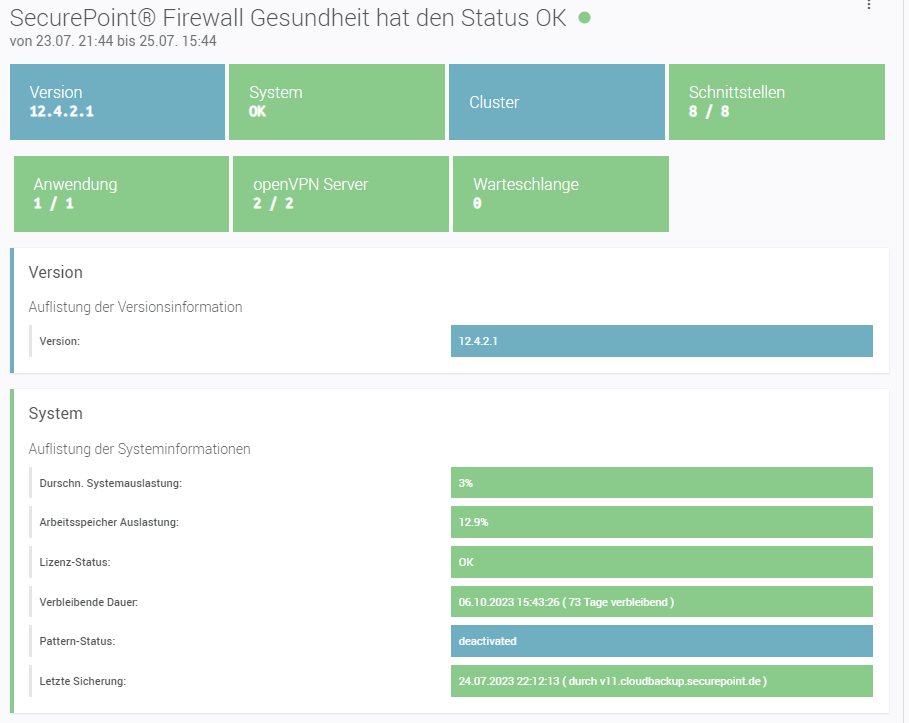Click the Schnittstellen 8 / 8 tile
Image resolution: width=909 pixels, height=723 pixels.
776,102
